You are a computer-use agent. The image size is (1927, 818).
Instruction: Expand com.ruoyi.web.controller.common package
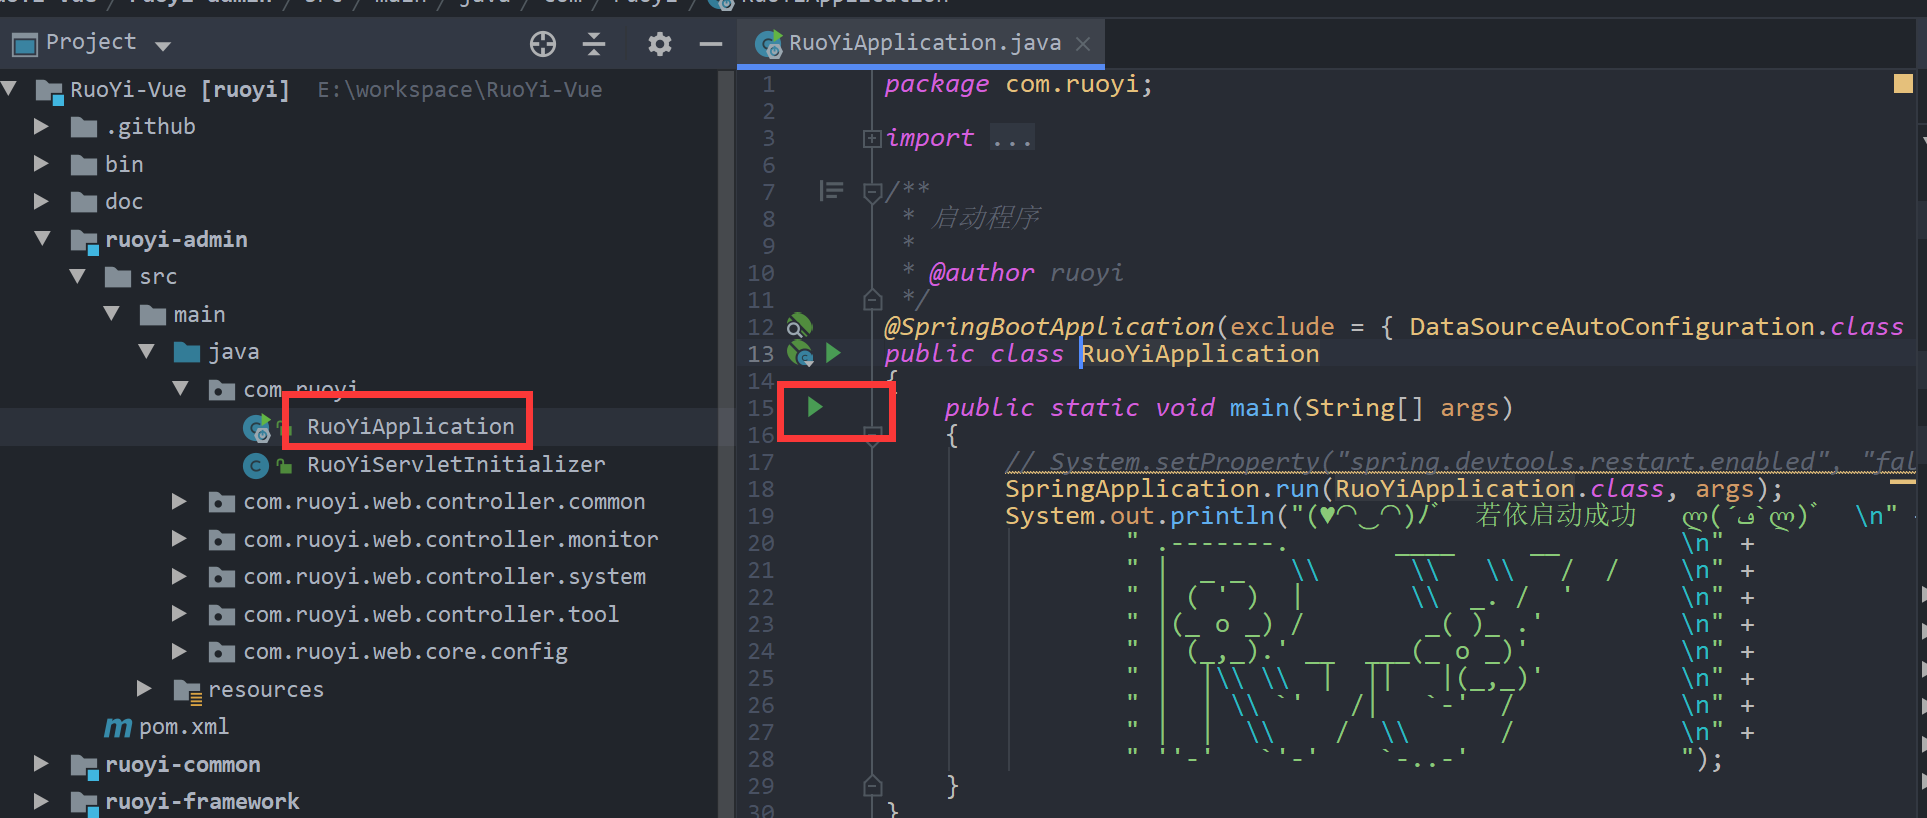(x=179, y=501)
